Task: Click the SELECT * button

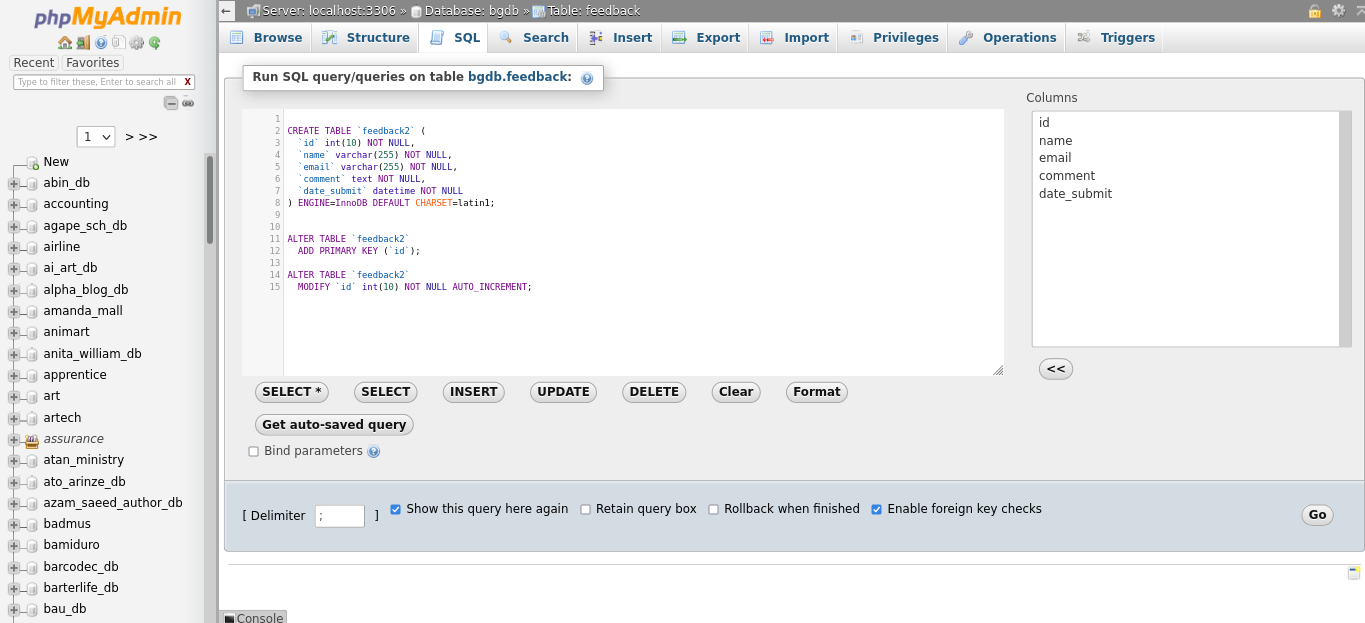Action: [292, 392]
